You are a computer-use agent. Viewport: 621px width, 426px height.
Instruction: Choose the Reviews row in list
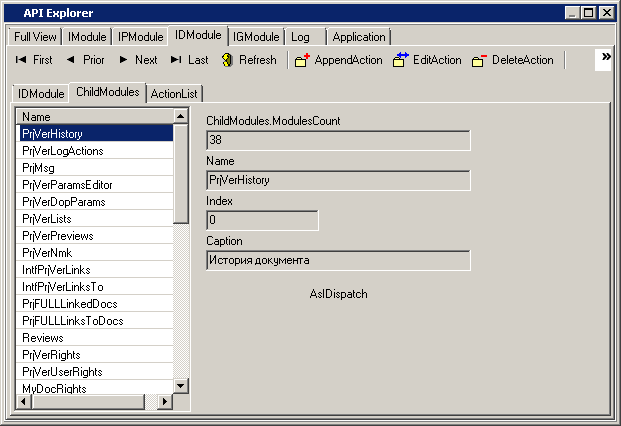pyautogui.click(x=43, y=338)
